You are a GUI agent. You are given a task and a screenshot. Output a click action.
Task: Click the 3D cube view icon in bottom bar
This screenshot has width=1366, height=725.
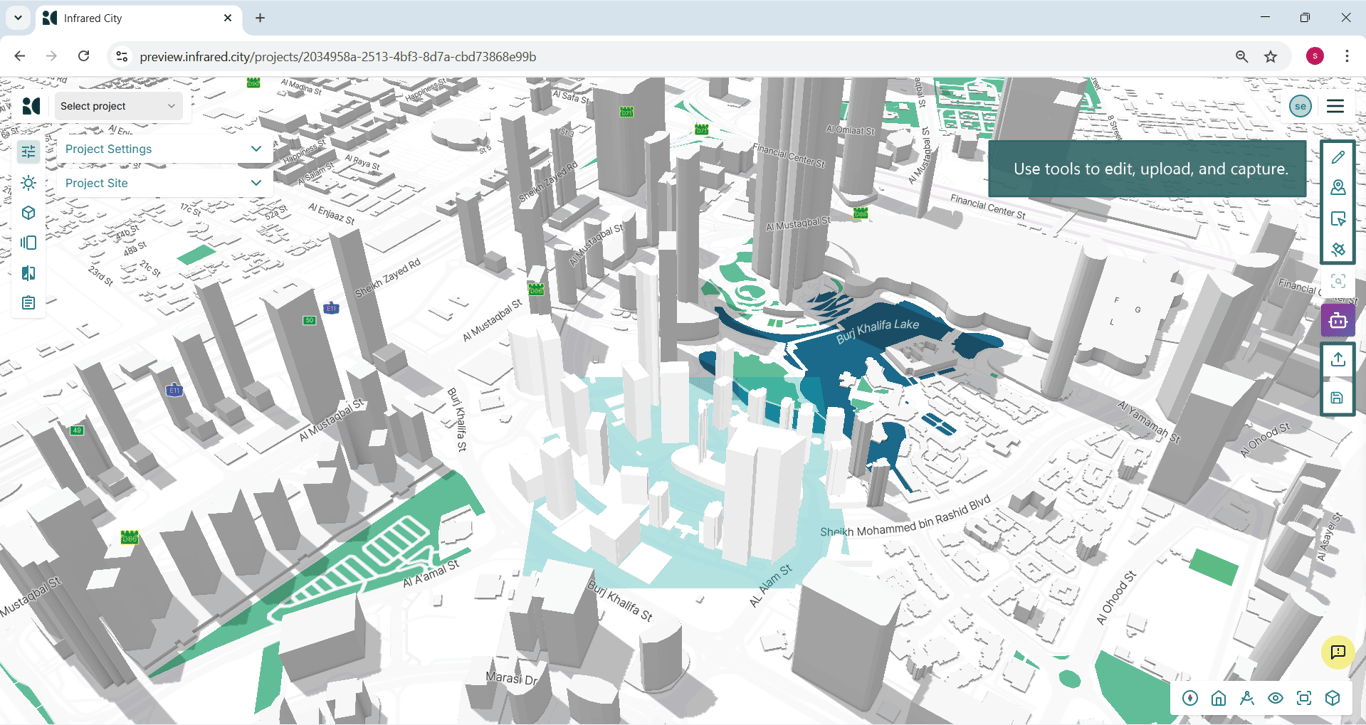pos(1333,698)
